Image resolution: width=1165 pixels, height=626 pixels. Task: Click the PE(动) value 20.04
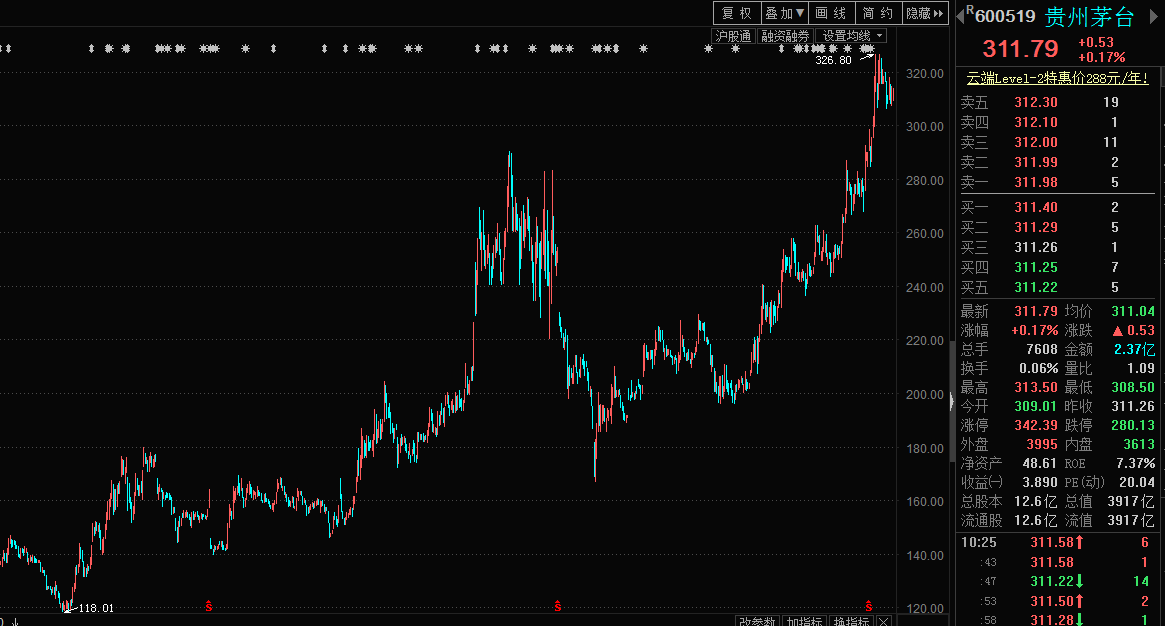click(x=1137, y=483)
